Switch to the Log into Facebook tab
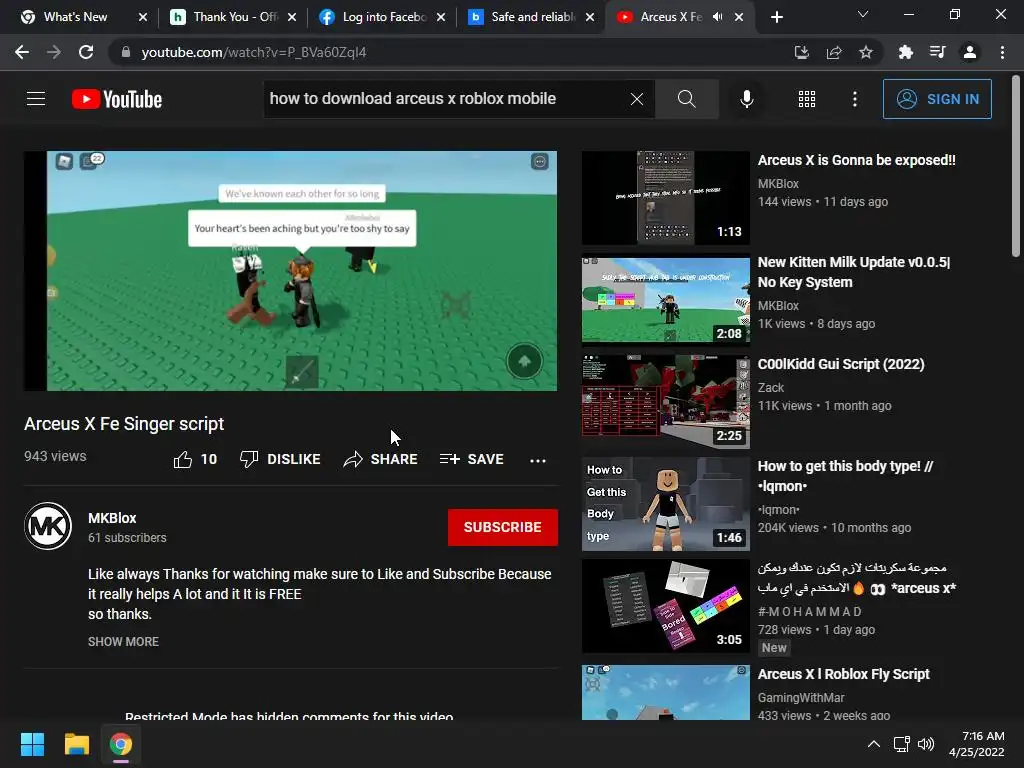The height and width of the screenshot is (768, 1024). click(x=381, y=17)
